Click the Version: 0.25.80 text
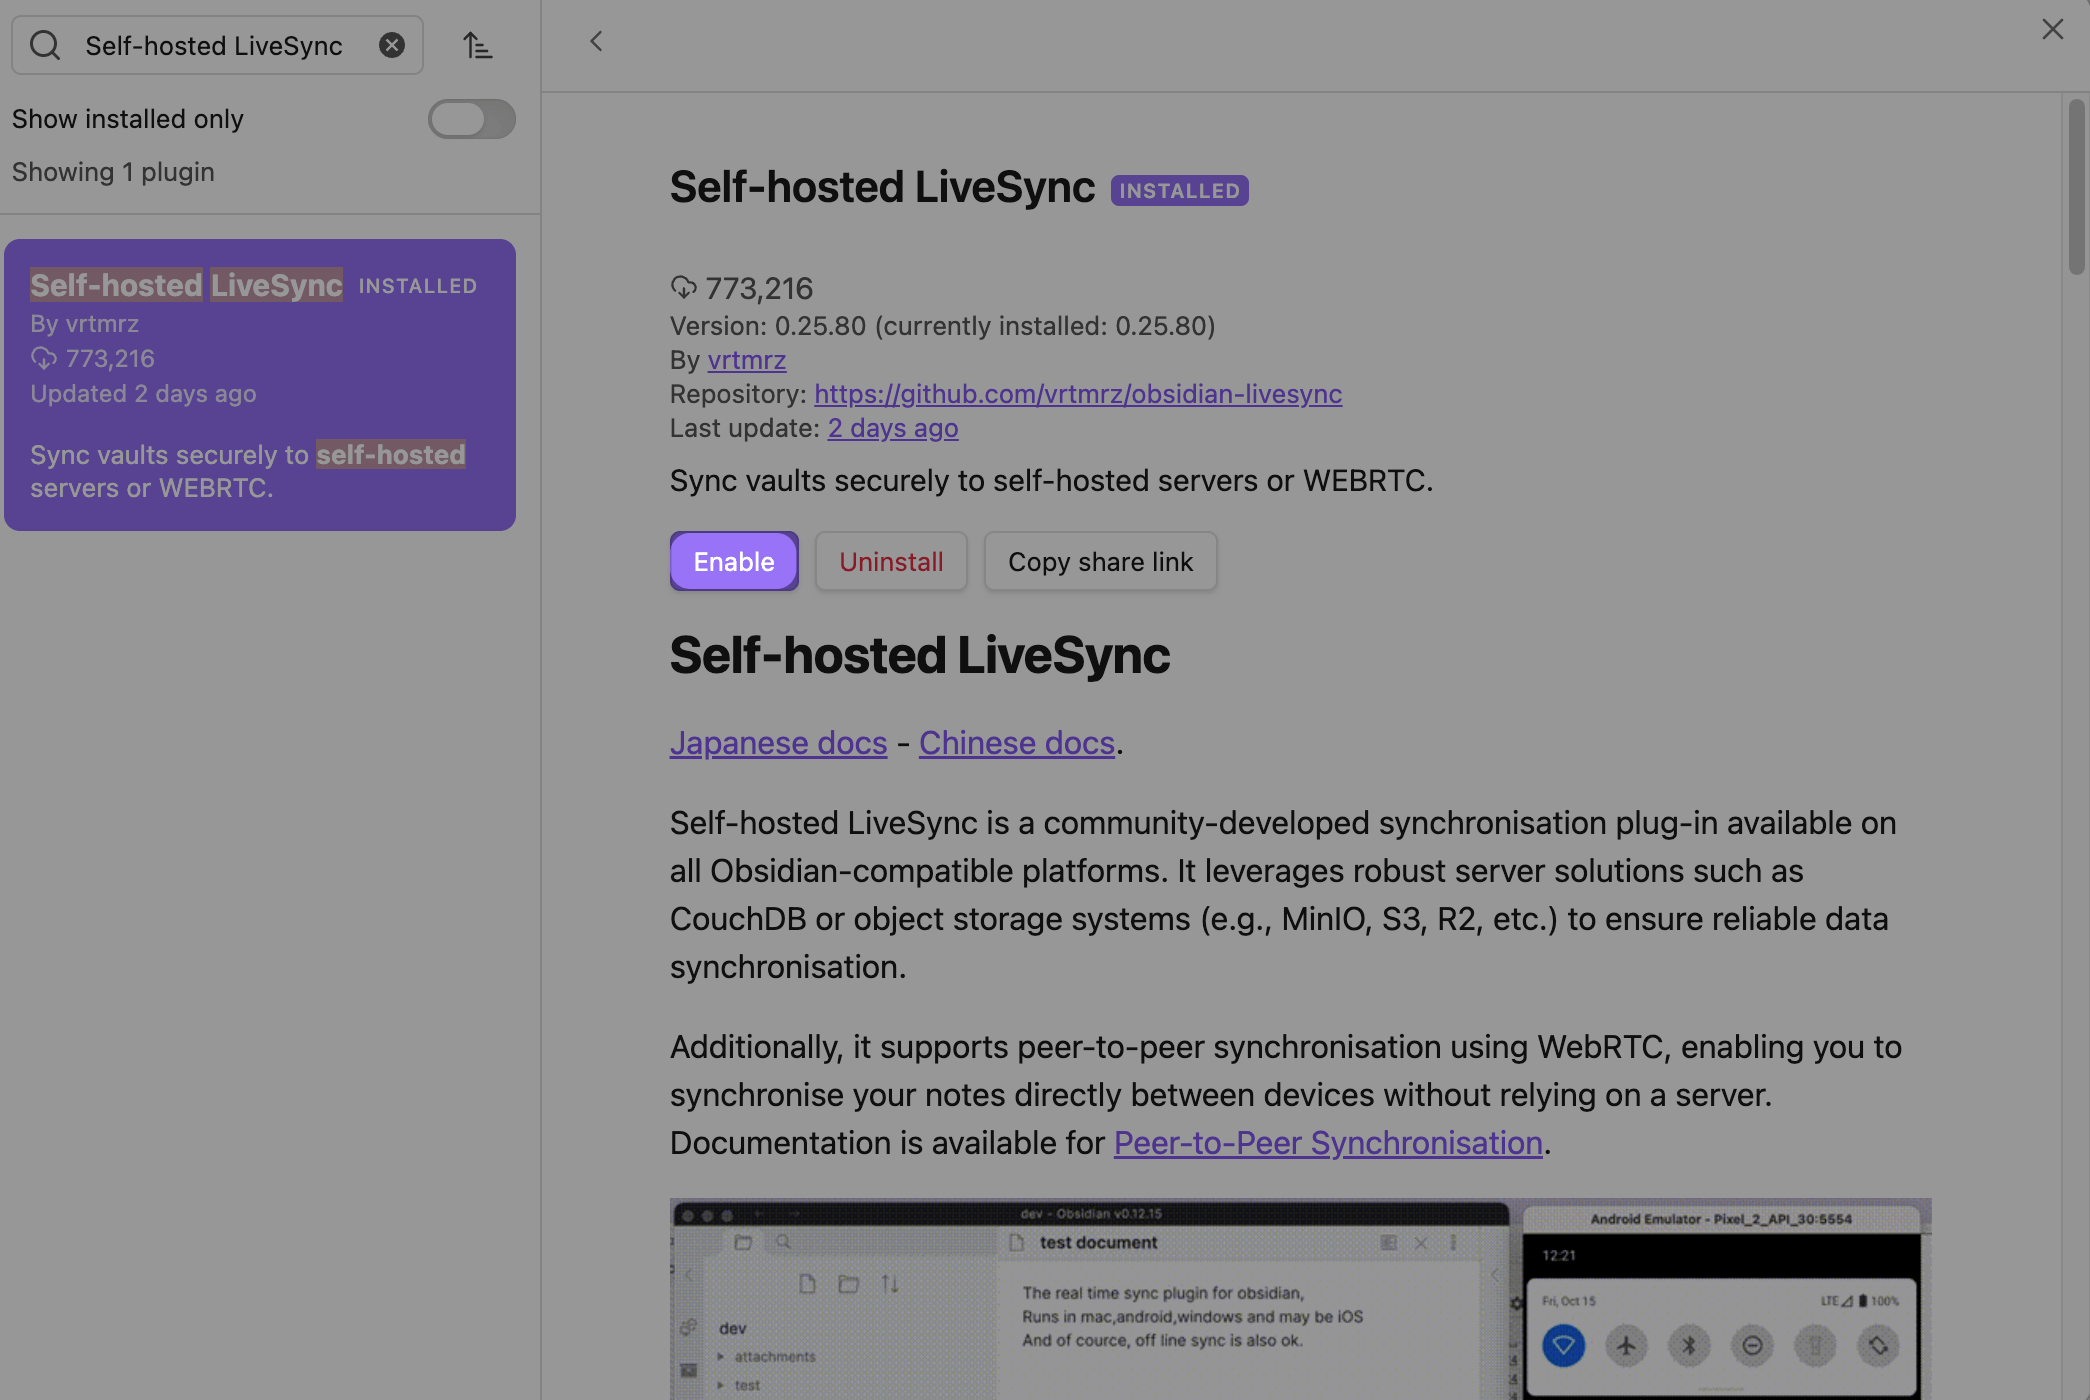The height and width of the screenshot is (1400, 2090). click(768, 325)
